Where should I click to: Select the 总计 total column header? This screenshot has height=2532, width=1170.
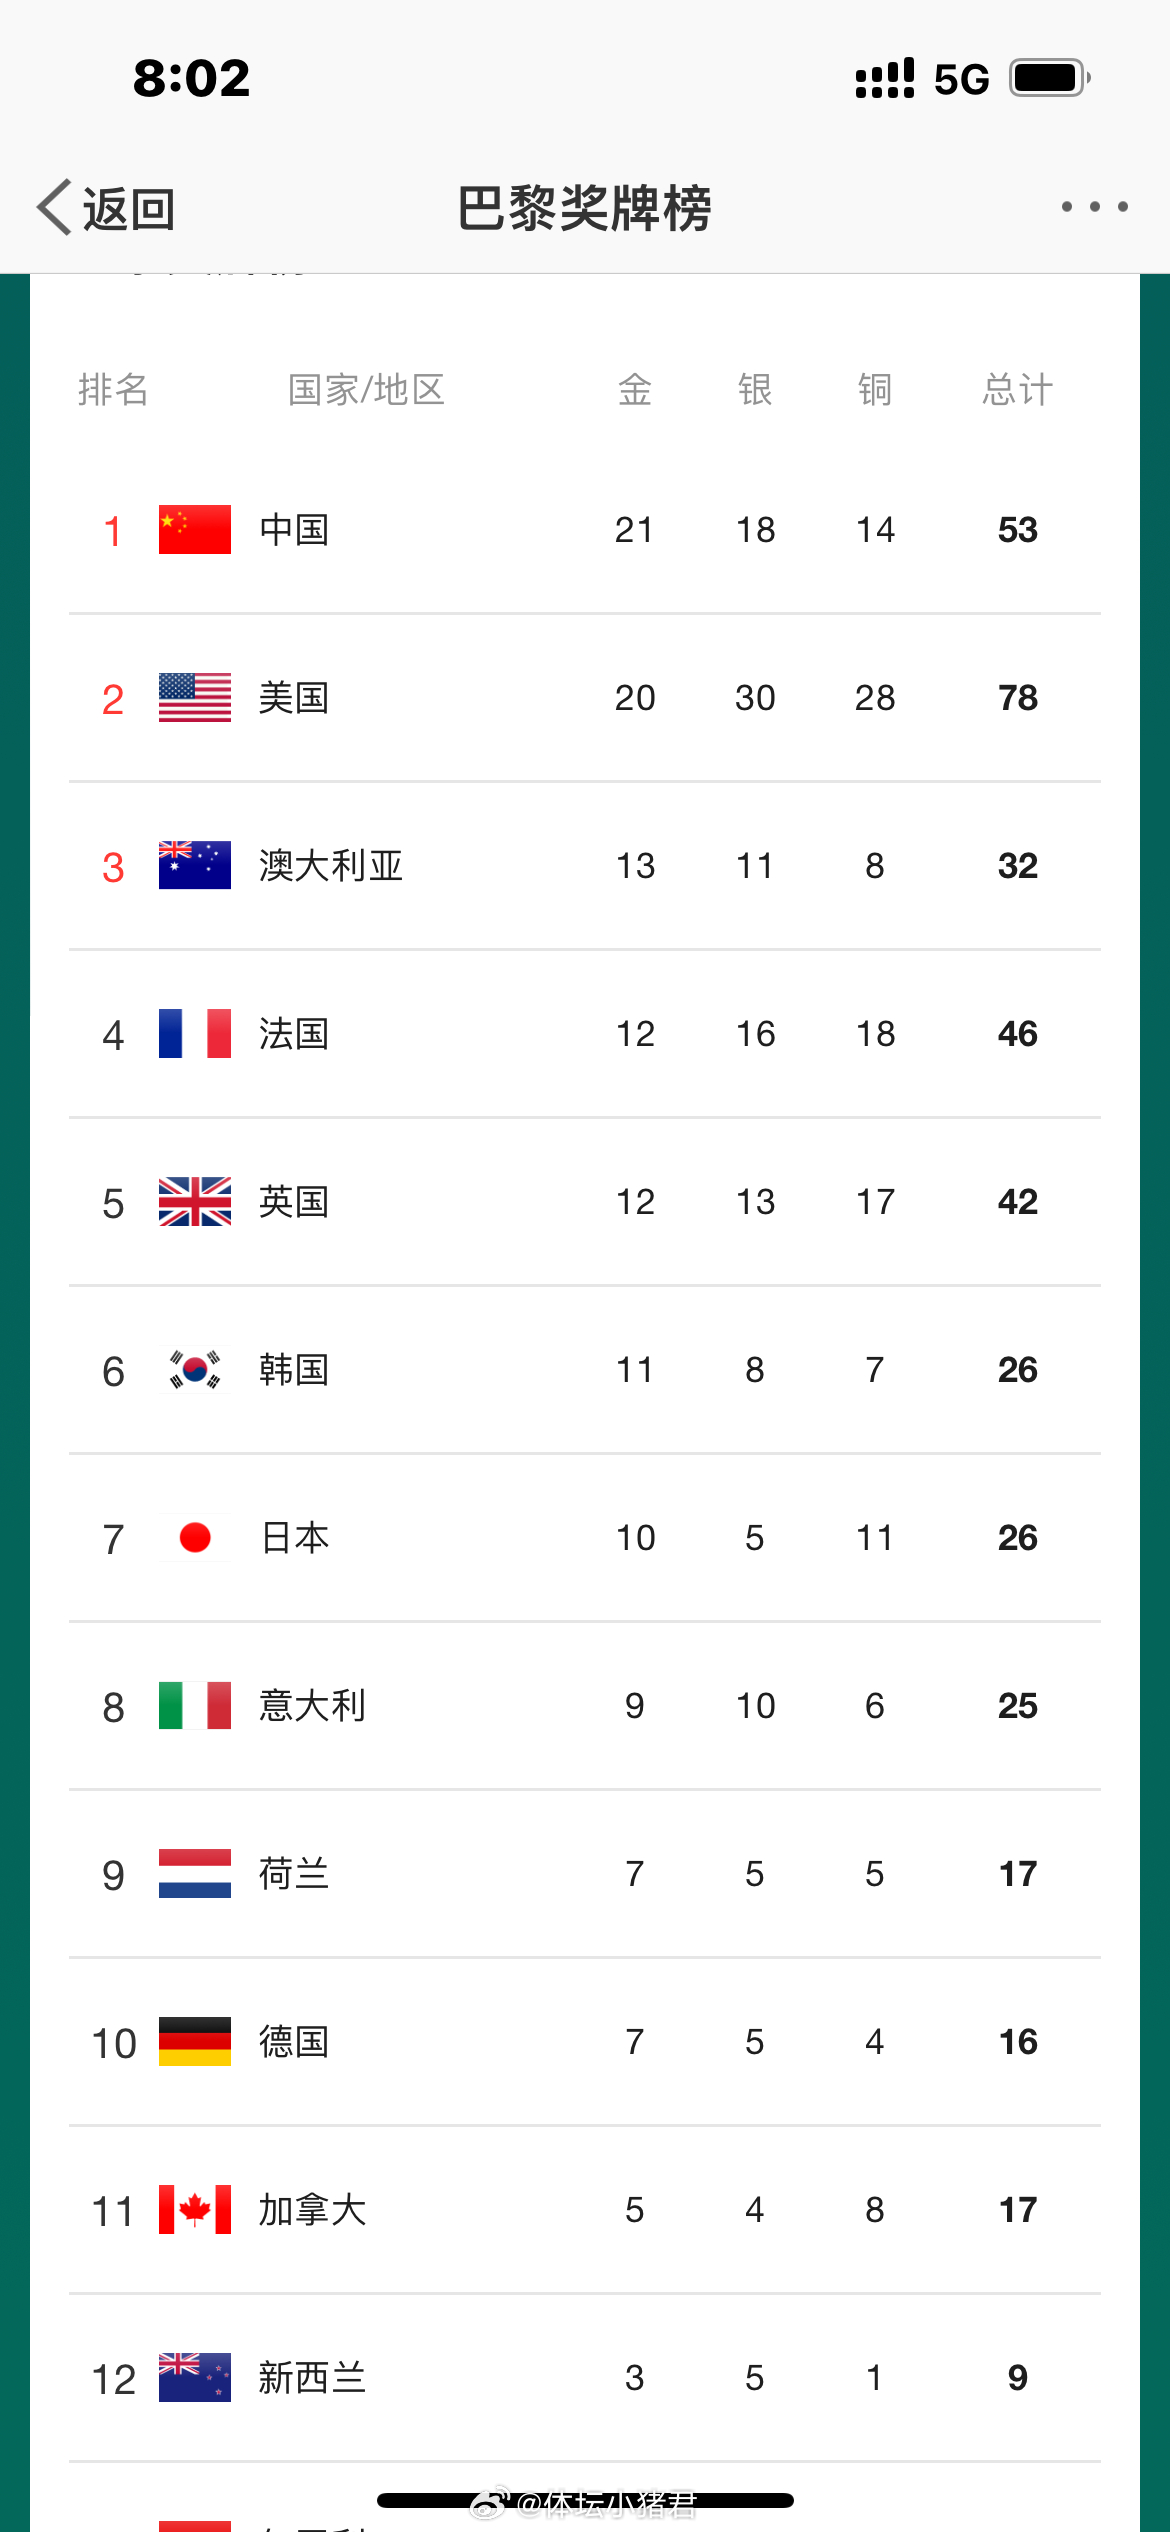tap(1018, 390)
